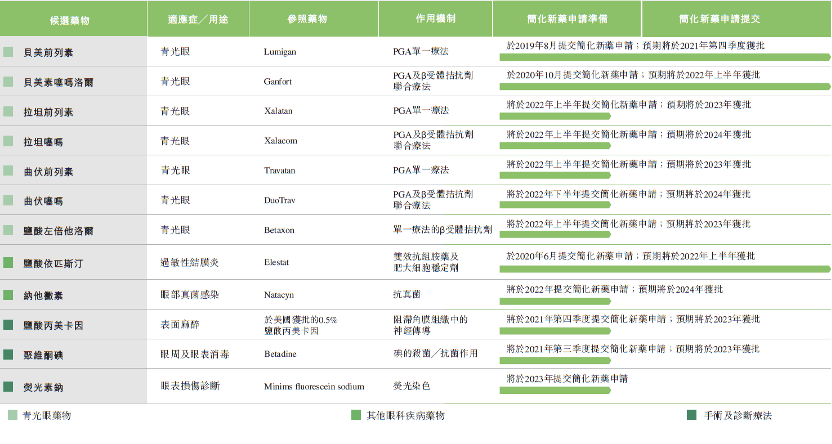Select drug name 曲伏噻嗎
Viewport: 832px width, 444px height.
pos(43,201)
